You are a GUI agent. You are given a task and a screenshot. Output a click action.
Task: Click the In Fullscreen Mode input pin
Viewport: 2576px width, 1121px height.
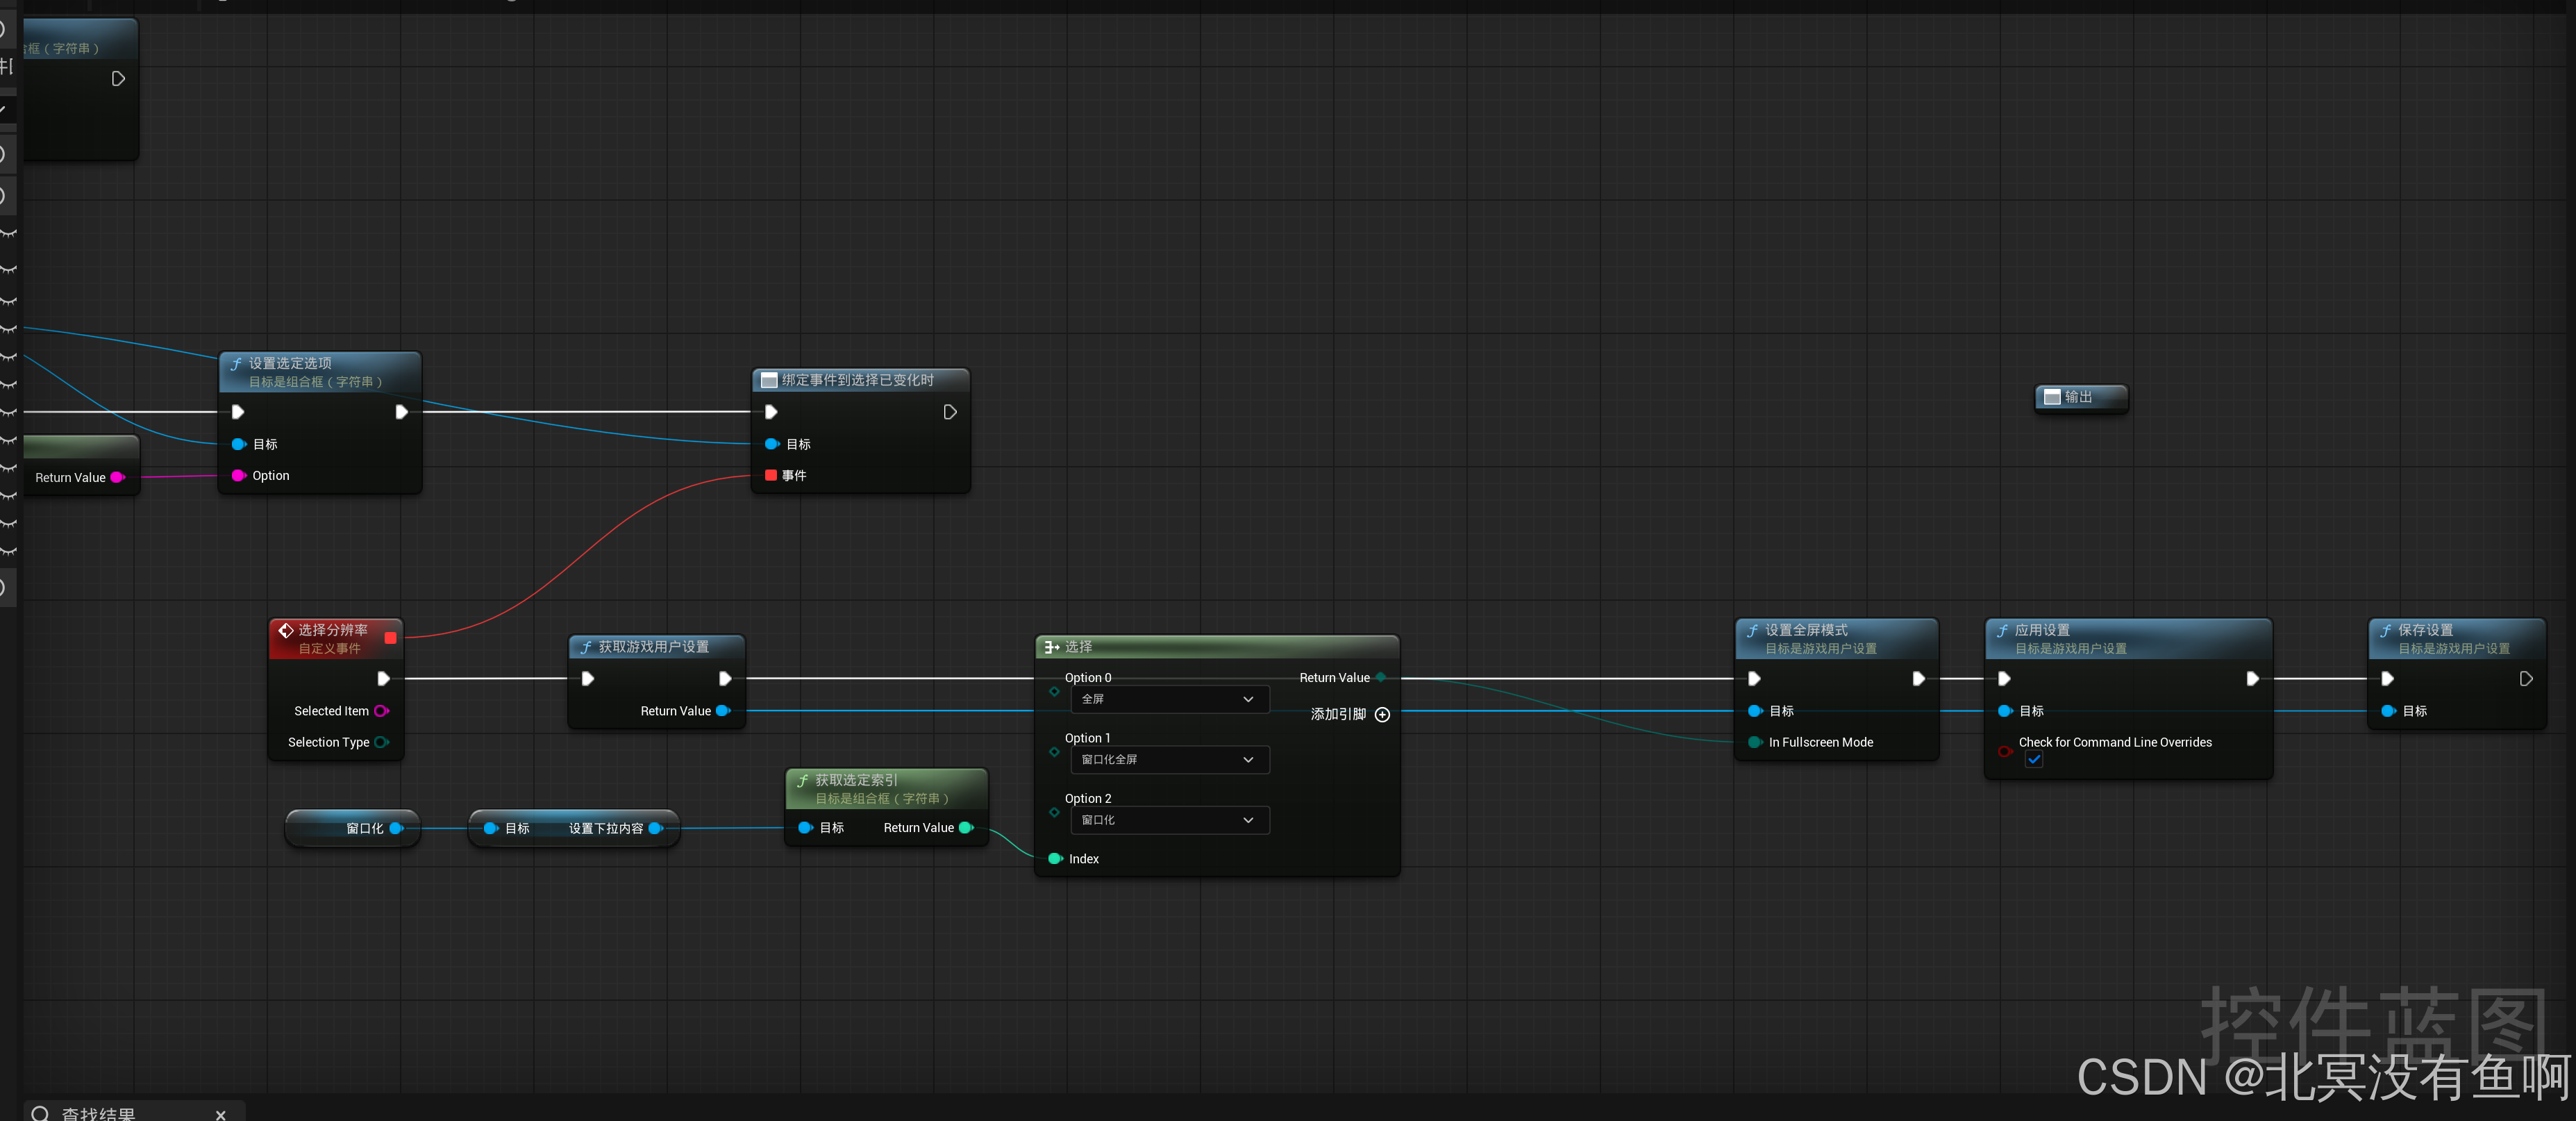pos(1754,742)
